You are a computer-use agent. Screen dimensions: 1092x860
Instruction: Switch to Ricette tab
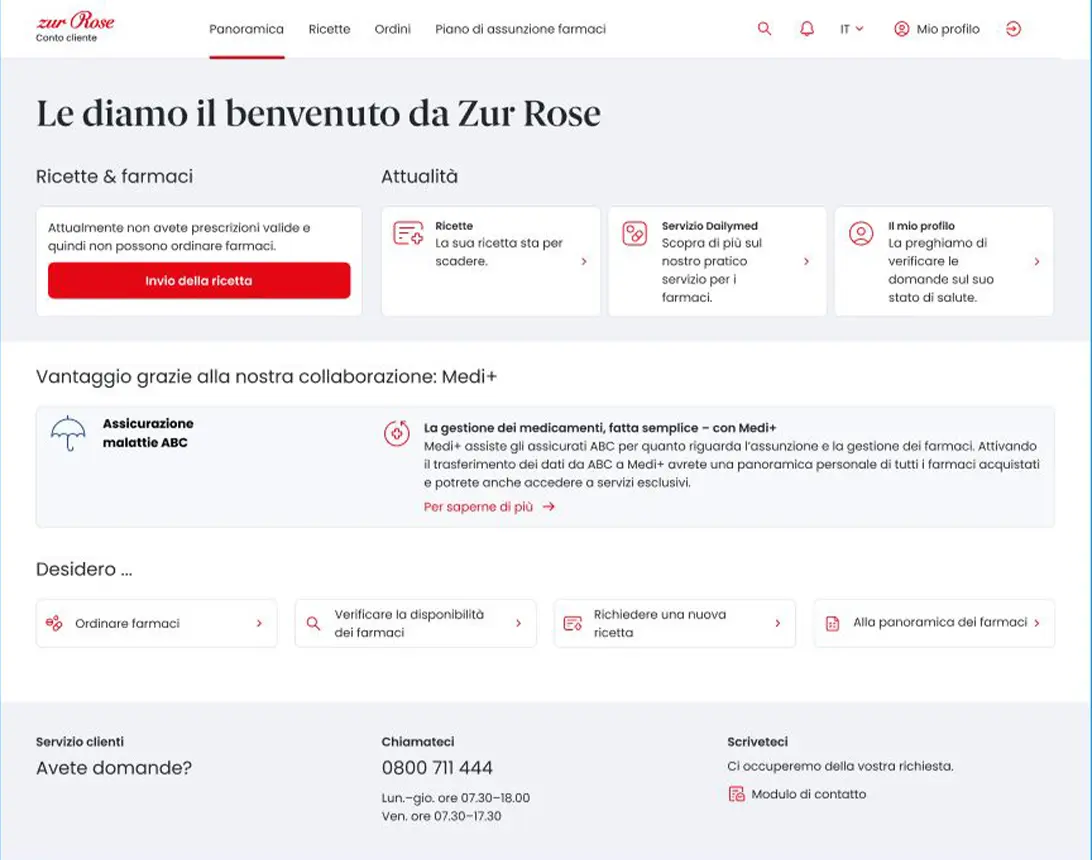[x=329, y=29]
